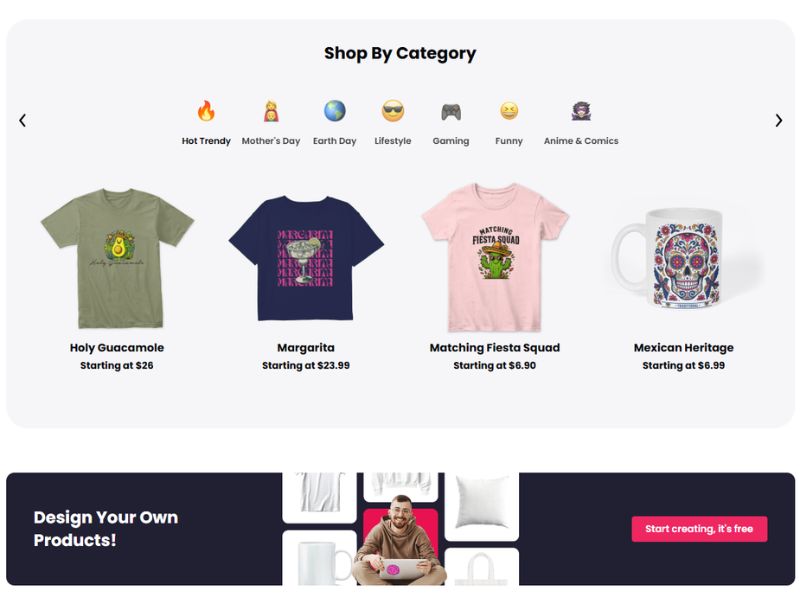Viewport: 800px width, 600px height.
Task: Show previous categories with left arrow
Action: (22, 120)
